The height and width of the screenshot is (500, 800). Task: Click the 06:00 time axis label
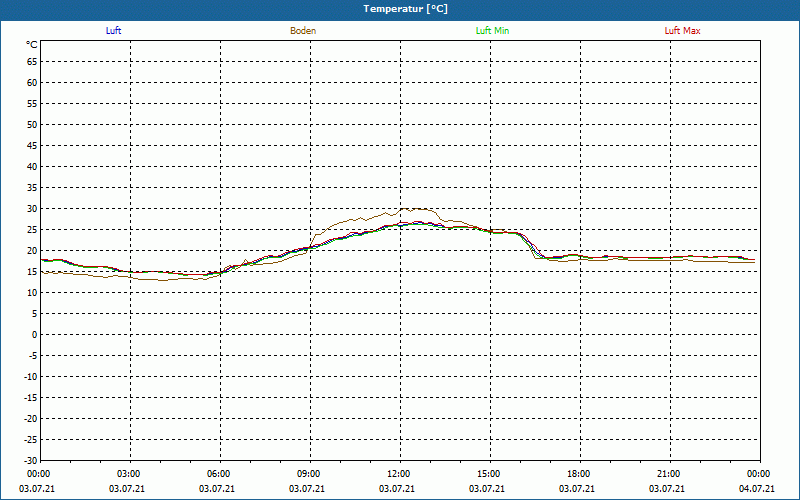click(218, 474)
